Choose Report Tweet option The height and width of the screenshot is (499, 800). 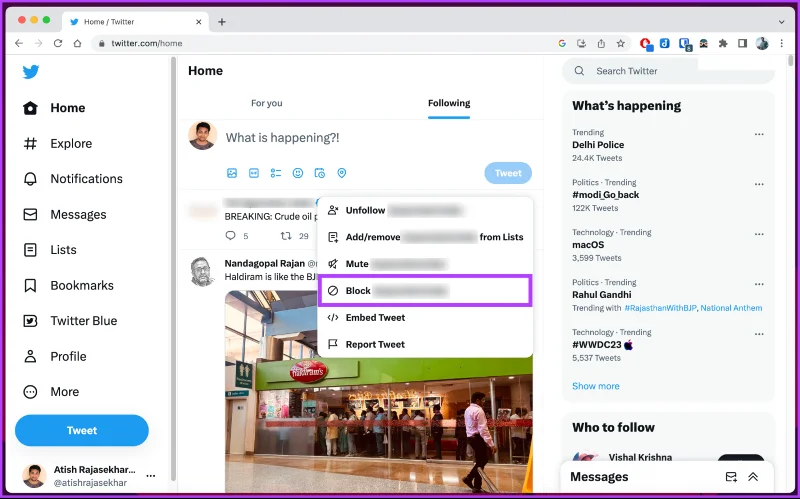tap(425, 344)
